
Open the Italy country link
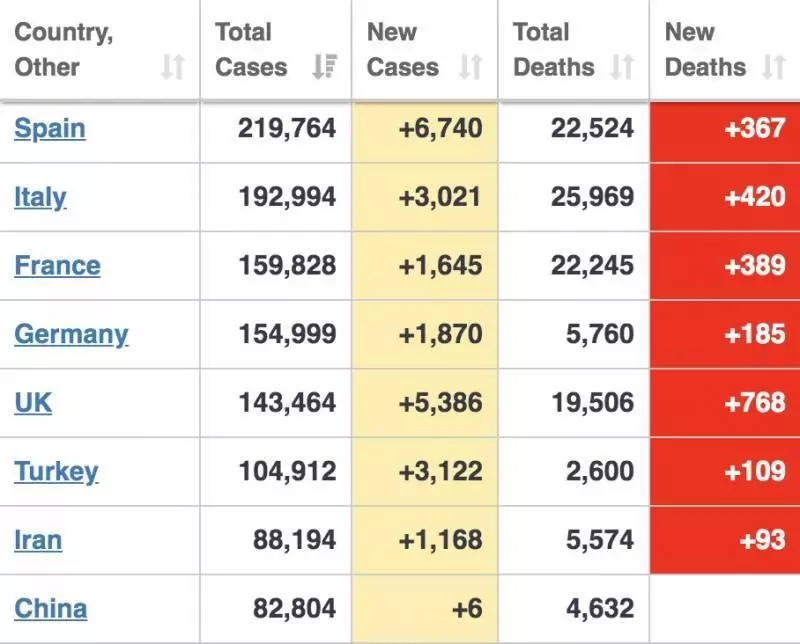tap(40, 197)
